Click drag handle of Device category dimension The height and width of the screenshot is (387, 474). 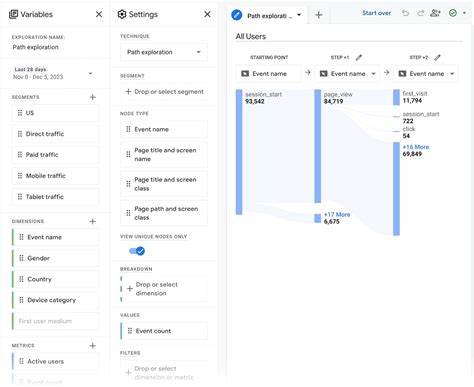tap(21, 300)
